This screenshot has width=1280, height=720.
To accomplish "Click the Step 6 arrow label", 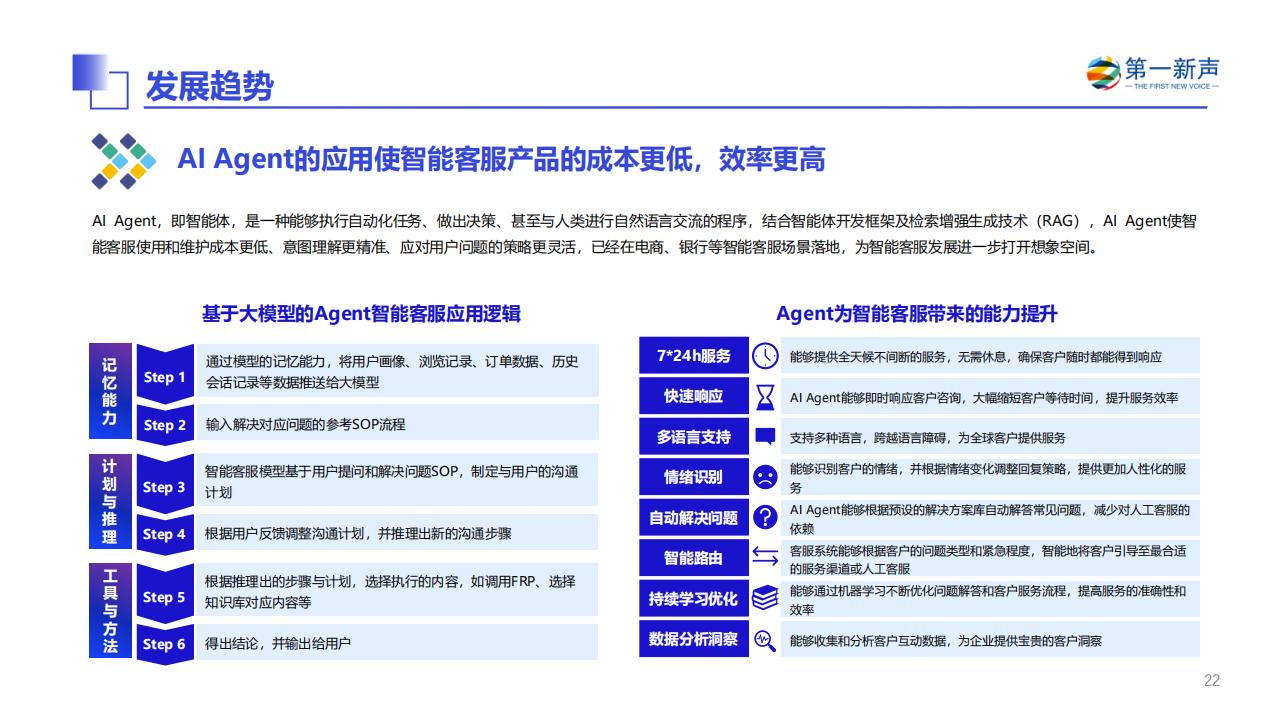I will tap(165, 644).
